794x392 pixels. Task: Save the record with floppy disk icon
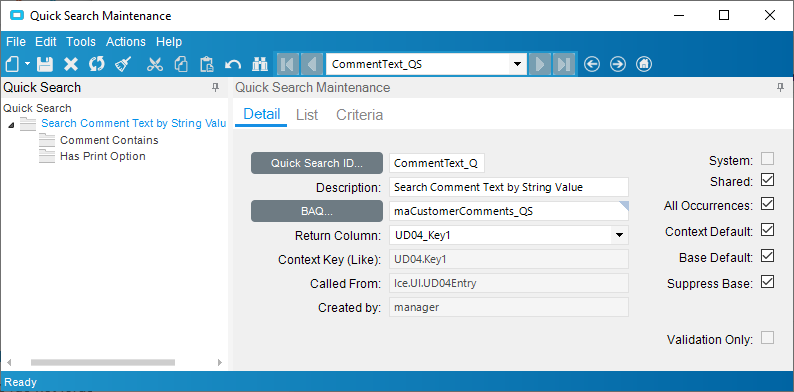[x=45, y=64]
